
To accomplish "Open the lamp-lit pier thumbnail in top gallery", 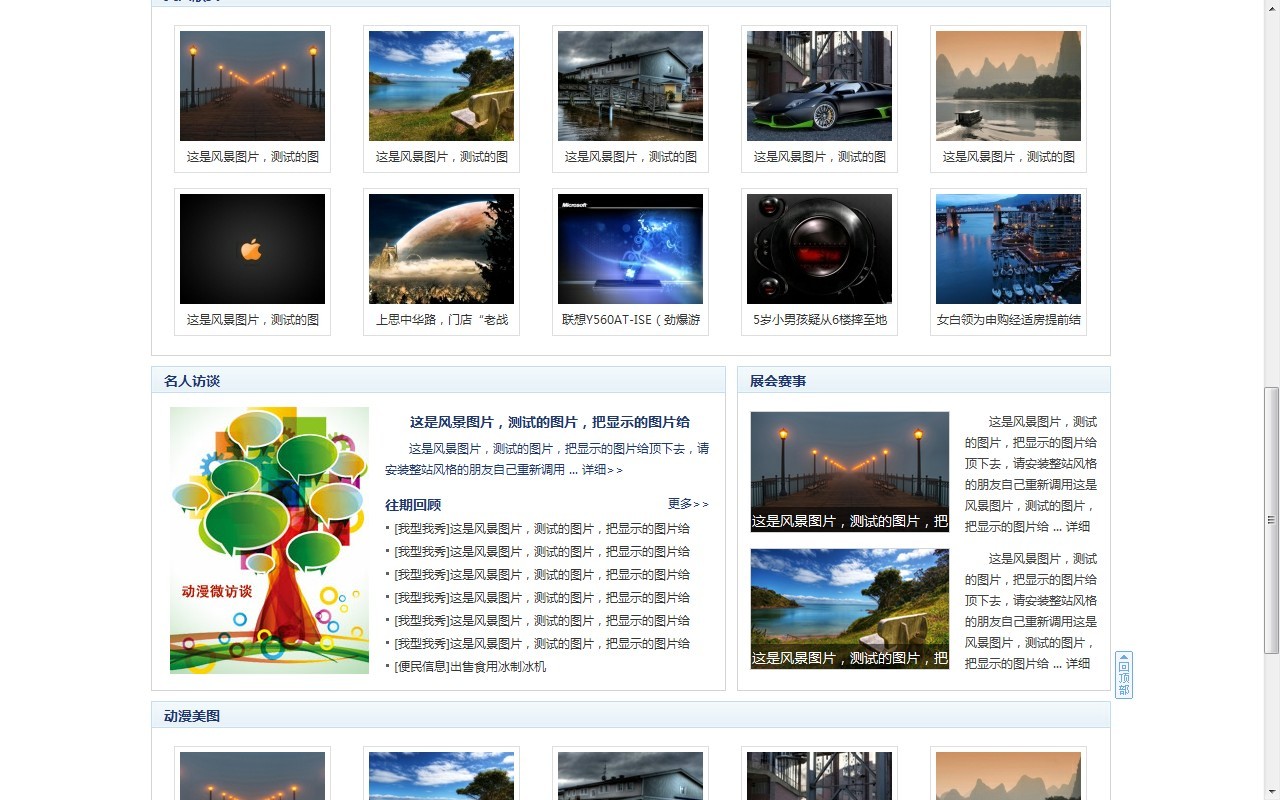I will tap(252, 86).
